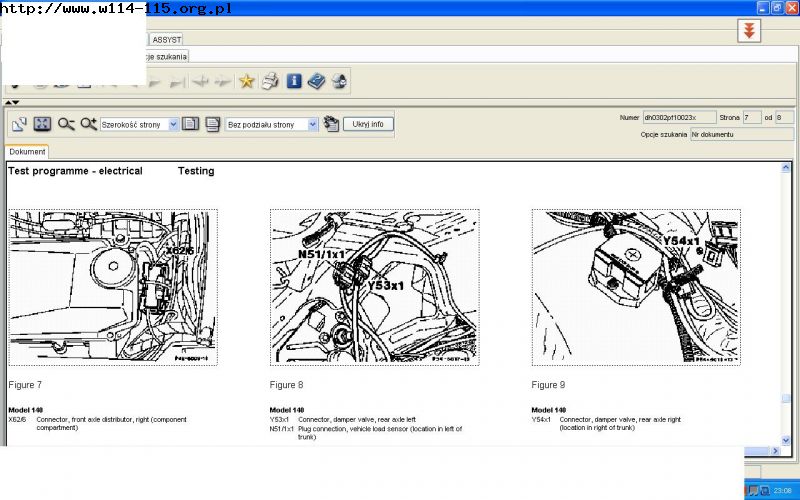Click the 'Test programme - electrical' heading

(x=76, y=171)
